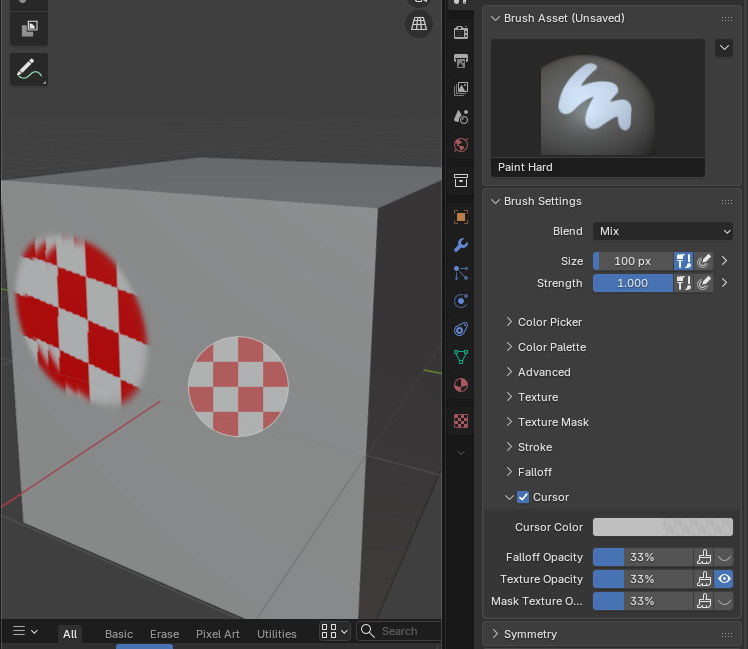Toggle Falloff Opacity override brush icon
Image resolution: width=748 pixels, height=649 pixels.
tap(704, 557)
